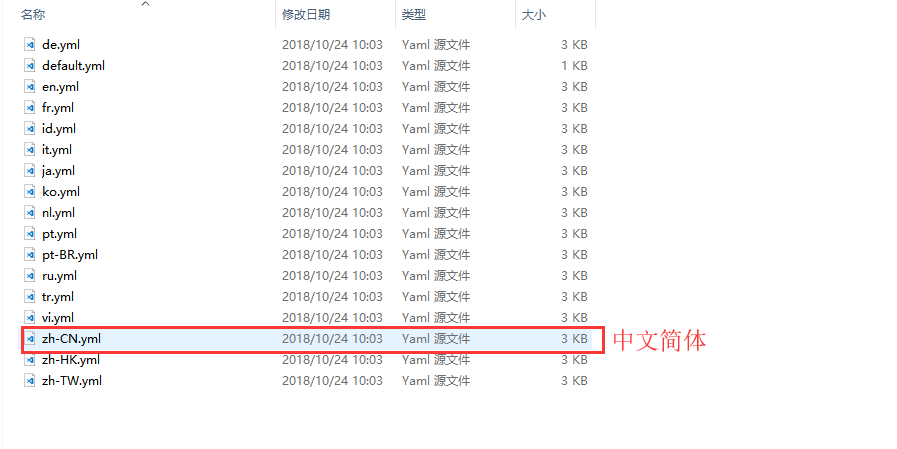Image resolution: width=897 pixels, height=449 pixels.
Task: Select the vi.yml file name
Action: 57,318
